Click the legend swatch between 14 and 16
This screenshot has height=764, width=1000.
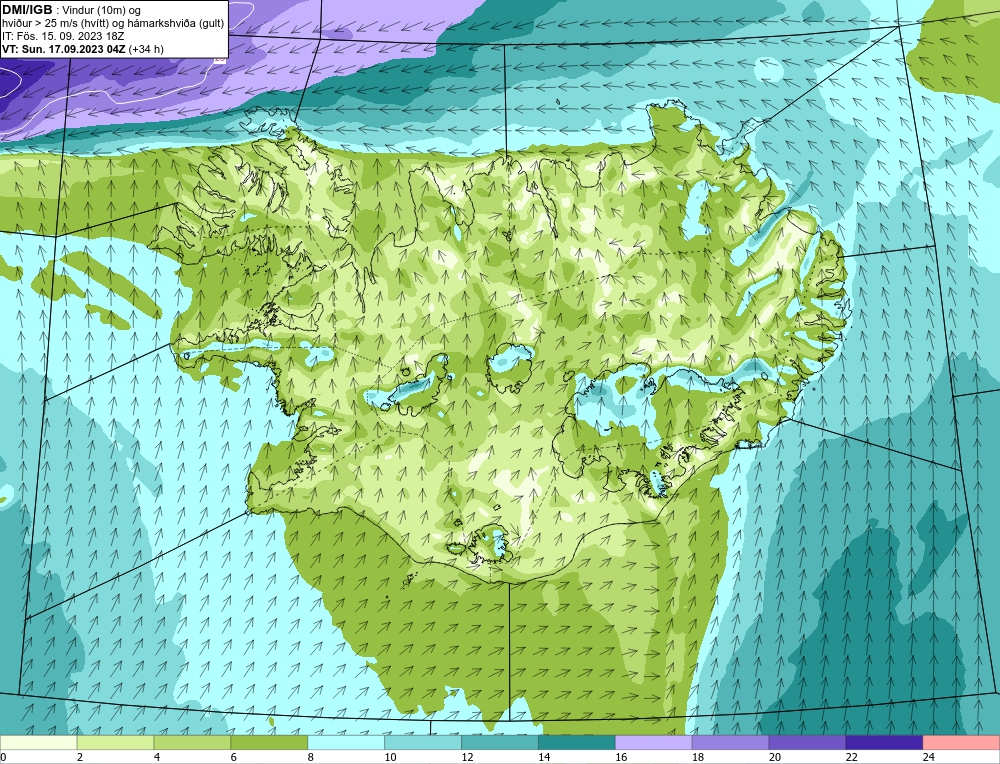pos(577,742)
